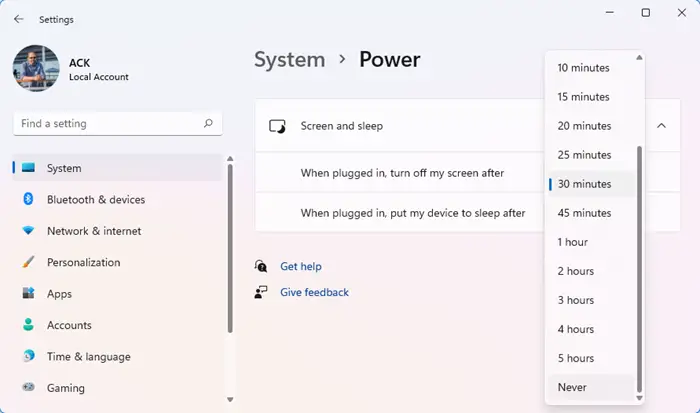Open the Get help link
700x413 pixels.
point(300,267)
